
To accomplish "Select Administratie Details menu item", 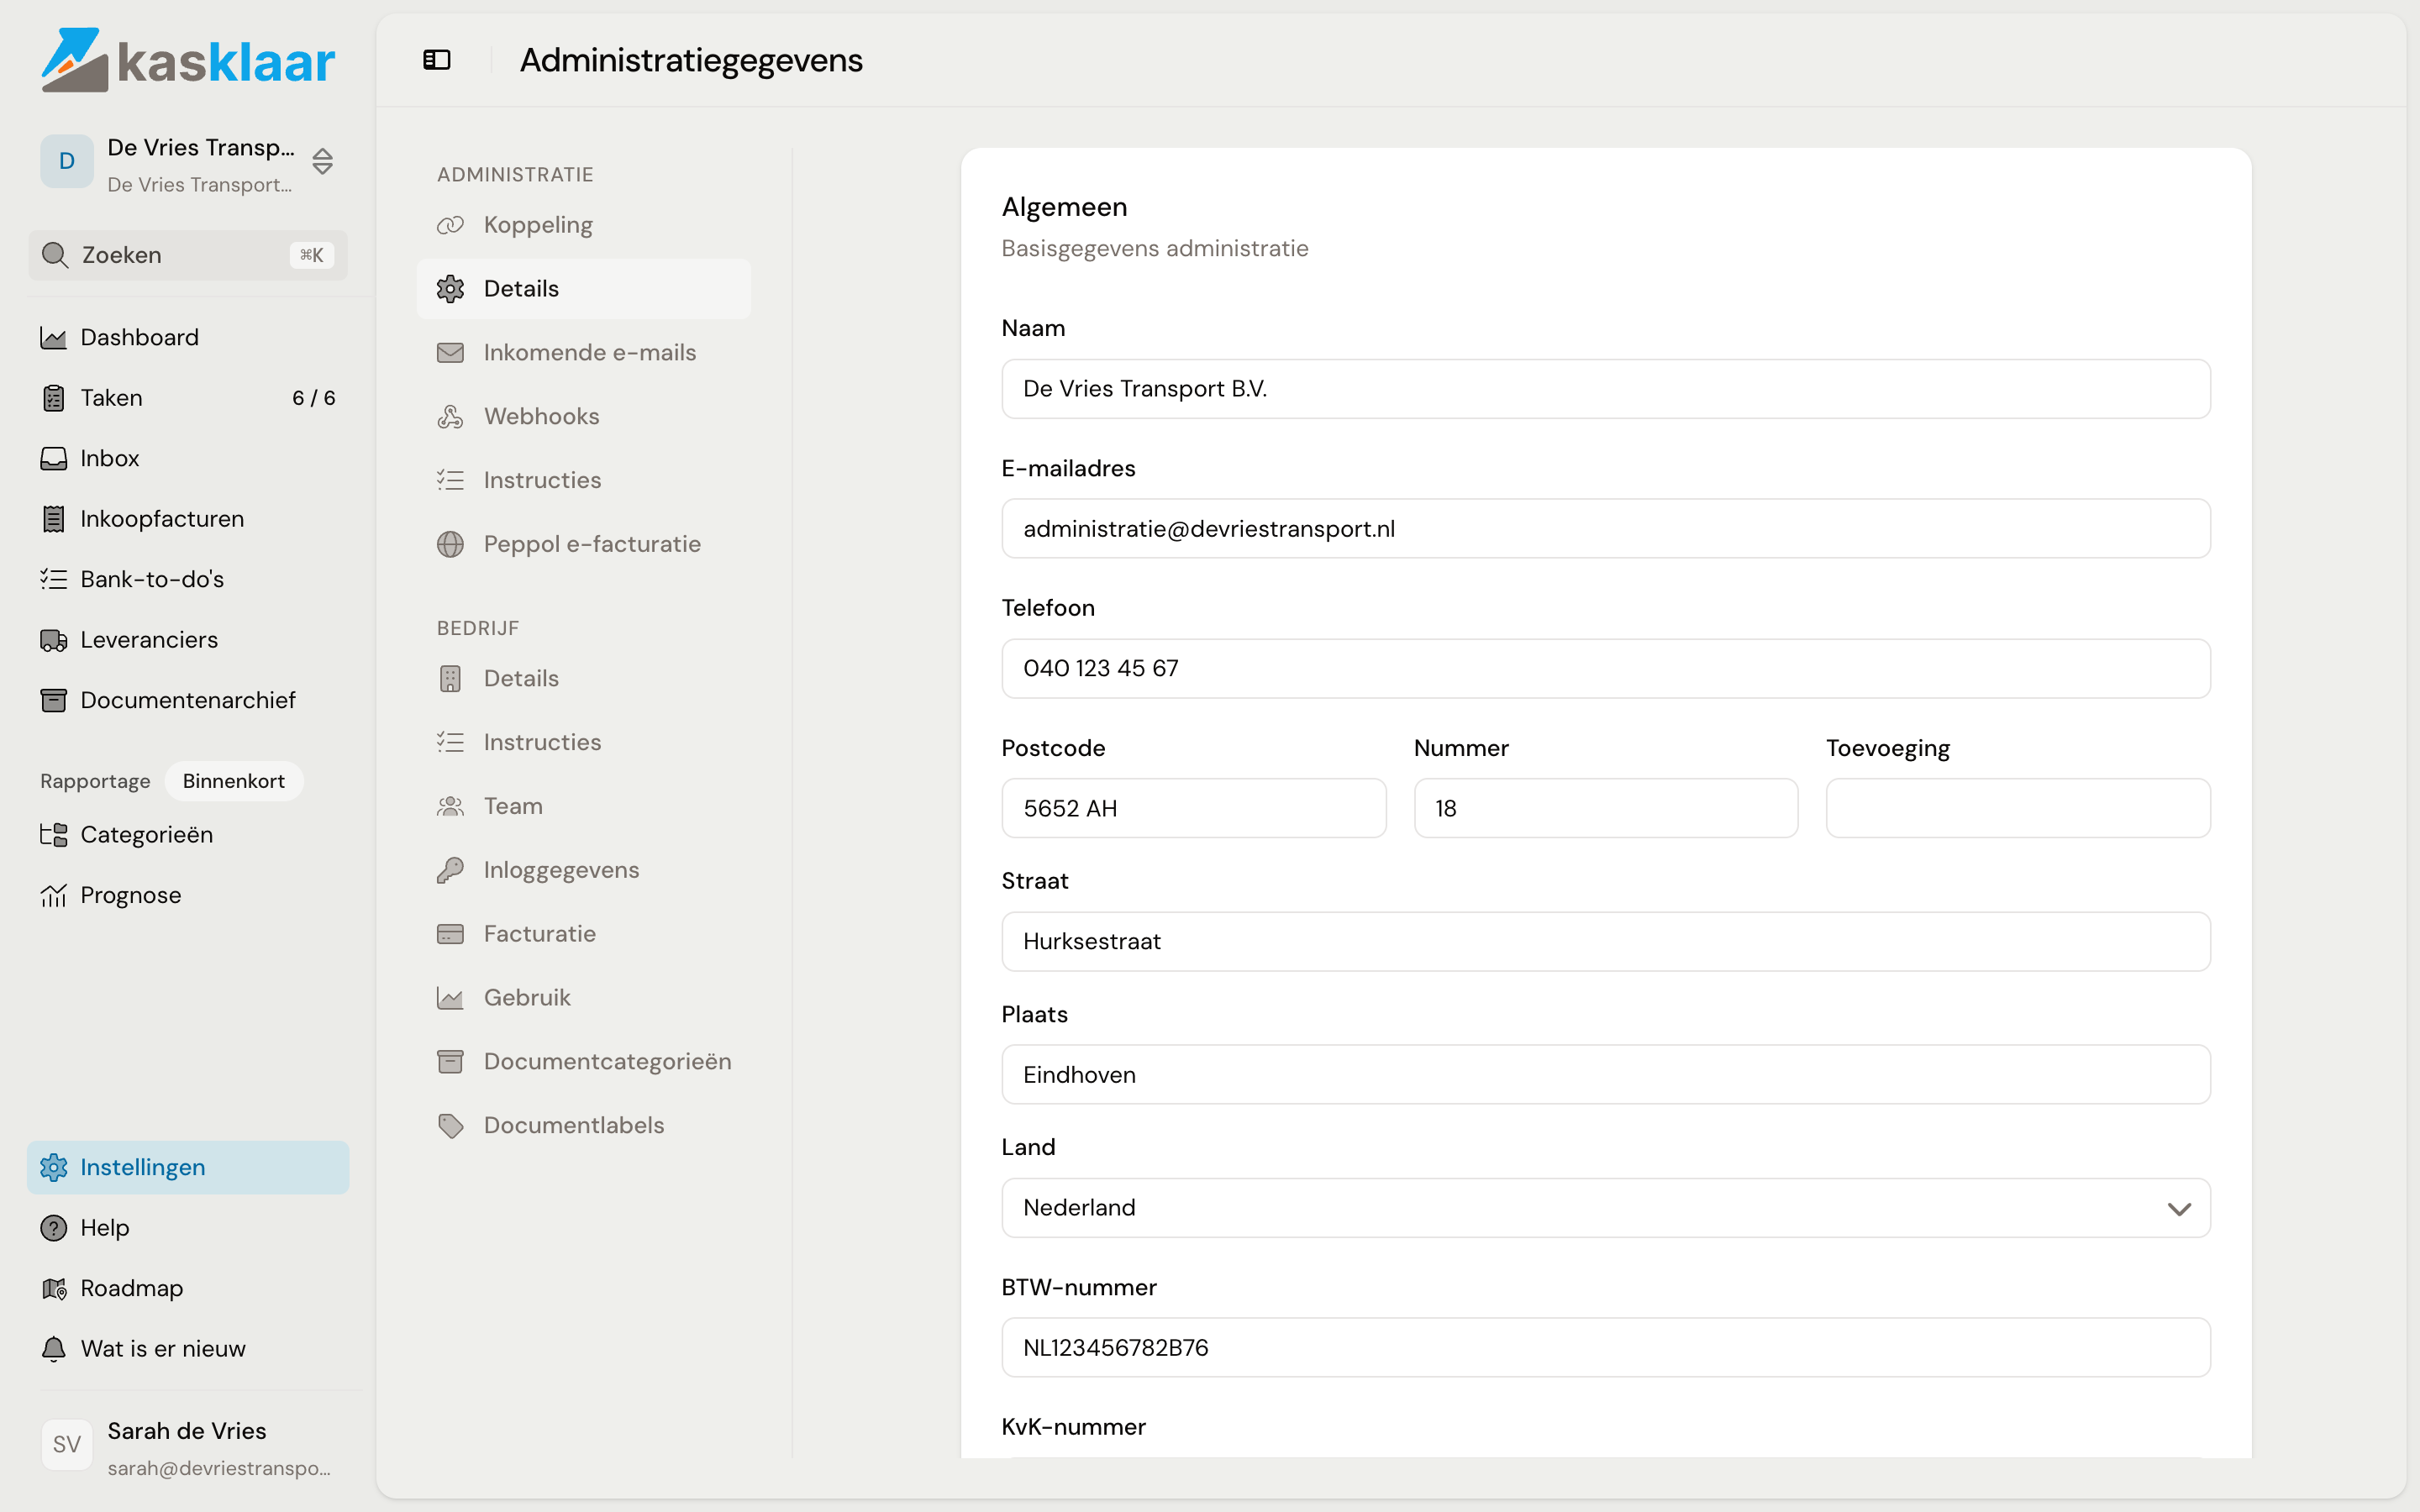I will pyautogui.click(x=583, y=289).
